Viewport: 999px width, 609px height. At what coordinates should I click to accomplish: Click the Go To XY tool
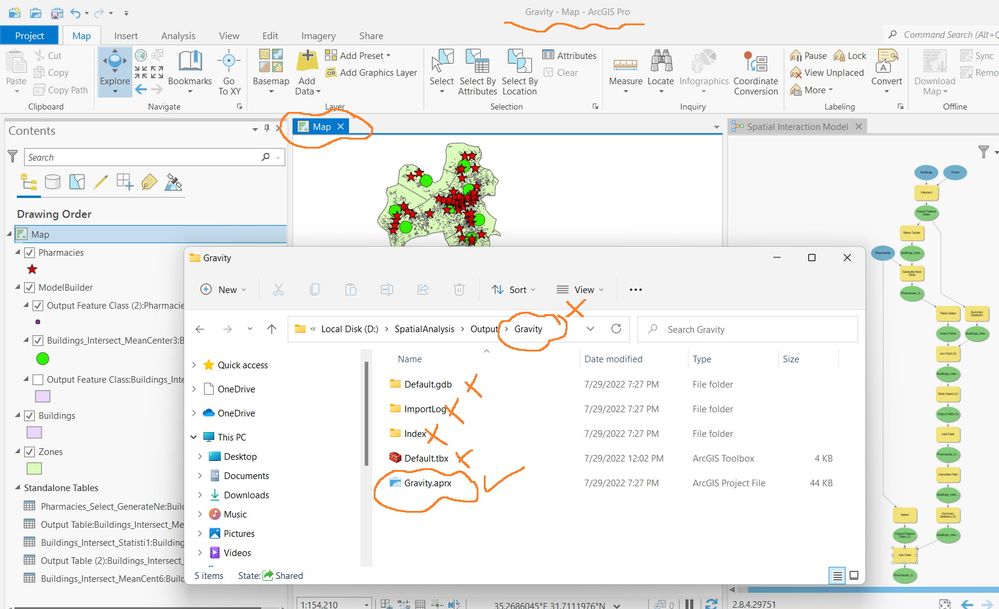[x=229, y=71]
